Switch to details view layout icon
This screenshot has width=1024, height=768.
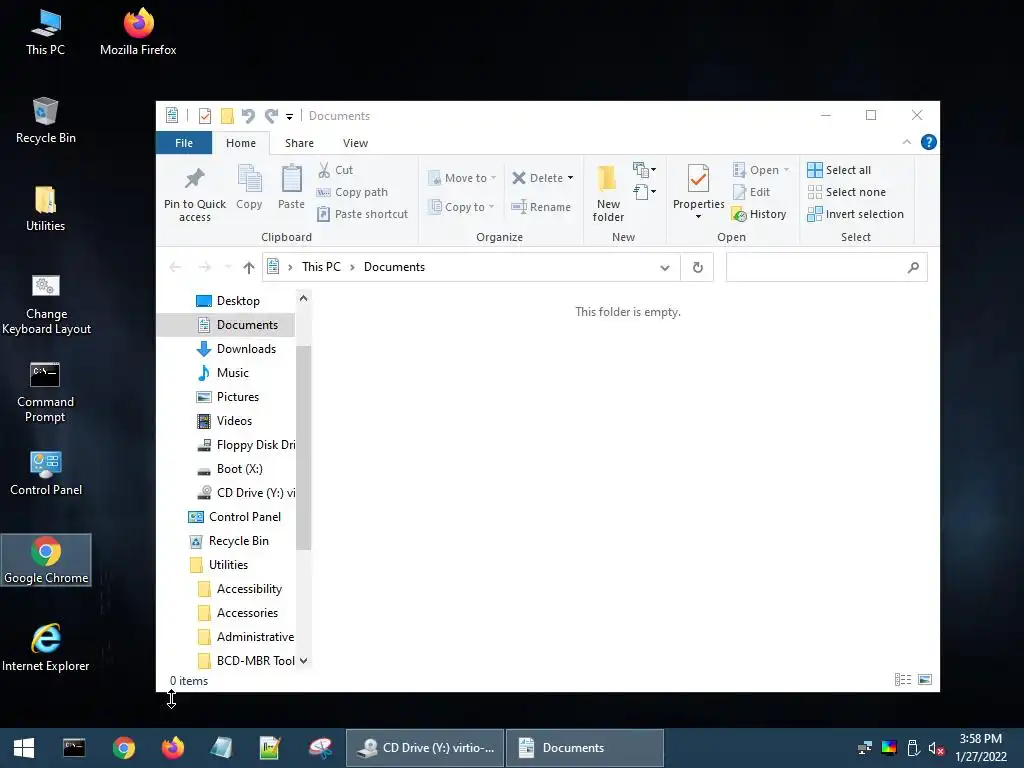click(x=903, y=680)
